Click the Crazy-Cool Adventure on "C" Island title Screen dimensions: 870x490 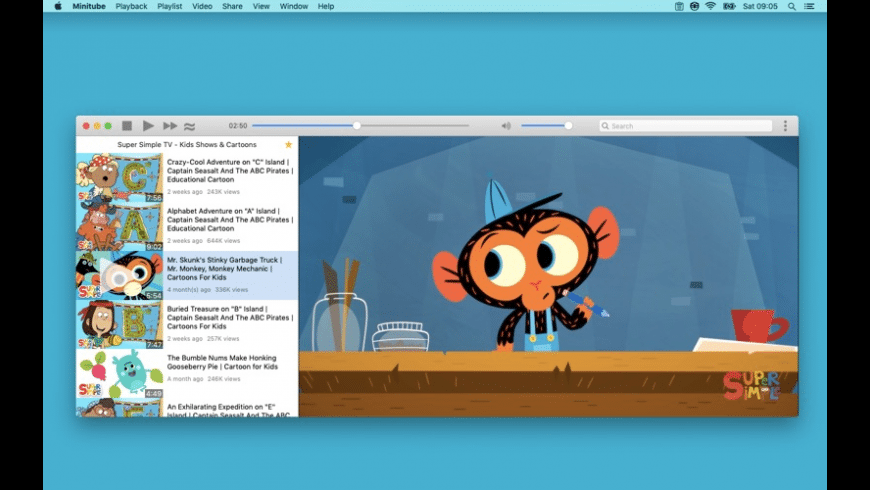pos(230,171)
